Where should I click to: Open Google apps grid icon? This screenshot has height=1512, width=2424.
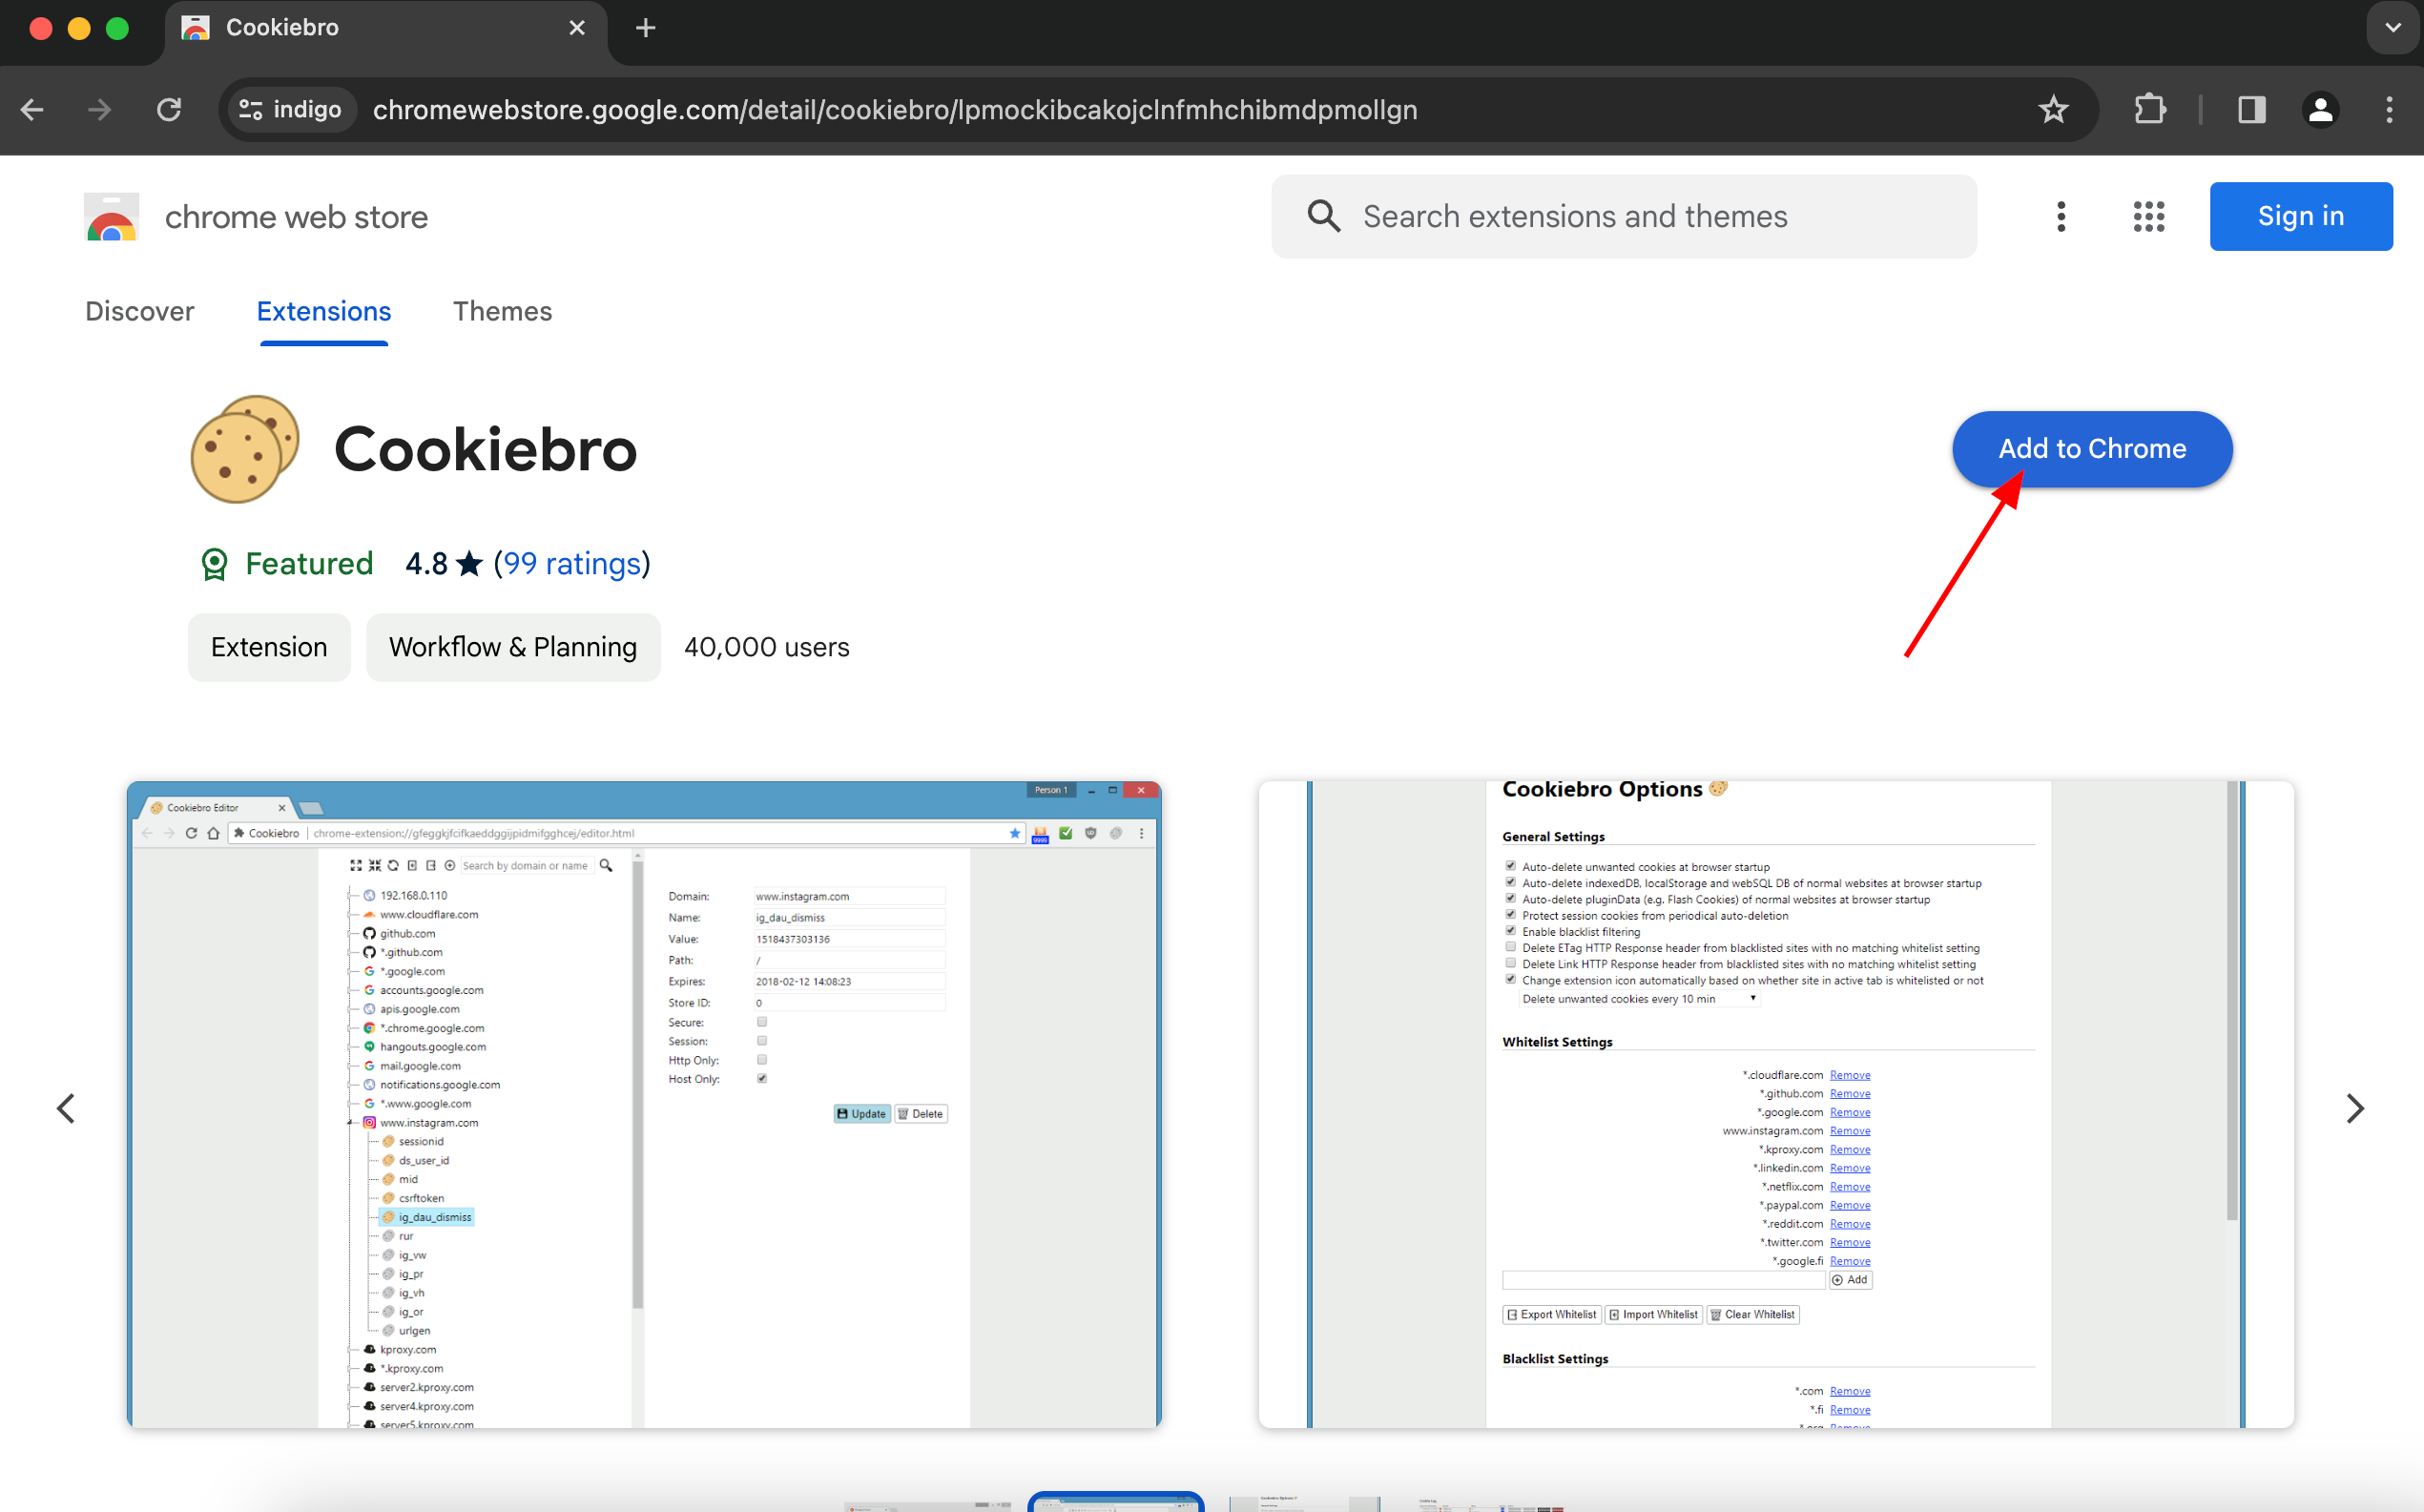[x=2148, y=216]
